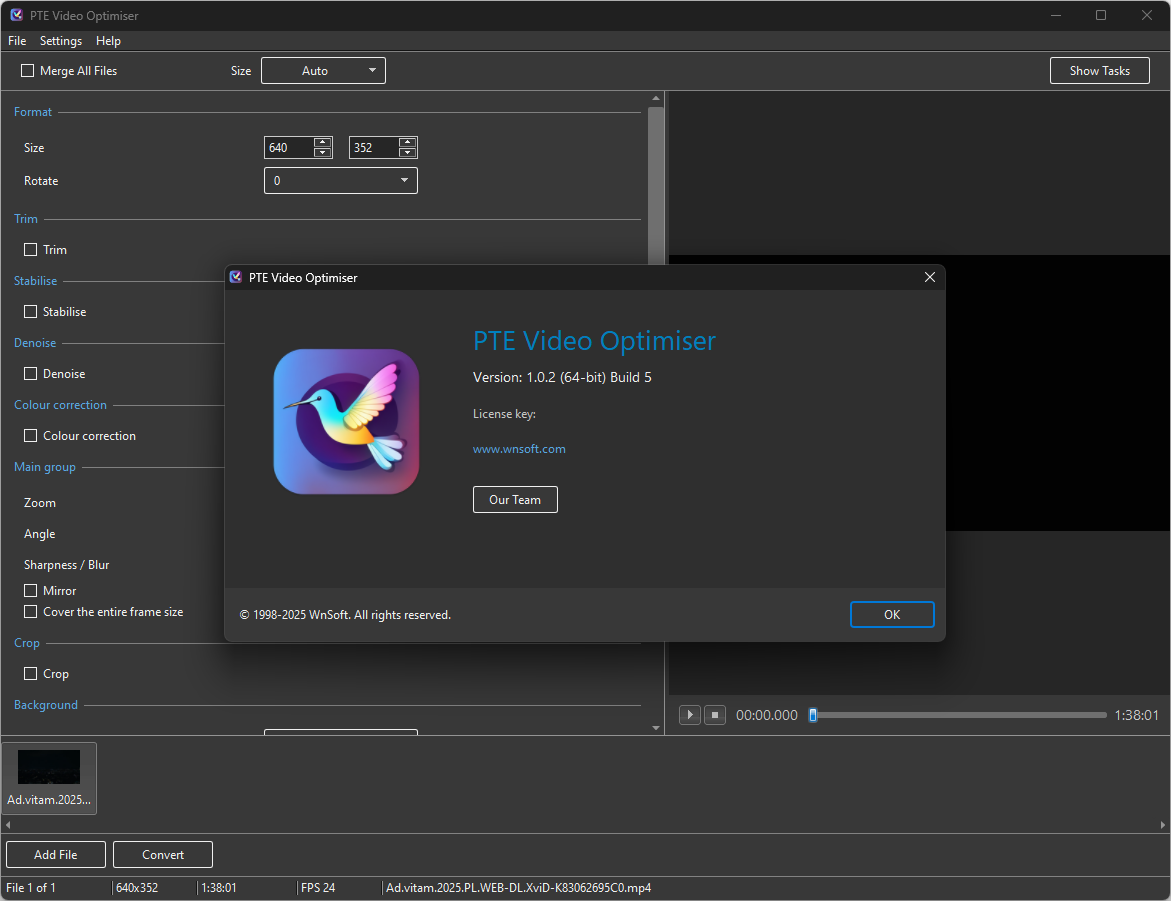Click the height field showing 352

click(374, 148)
